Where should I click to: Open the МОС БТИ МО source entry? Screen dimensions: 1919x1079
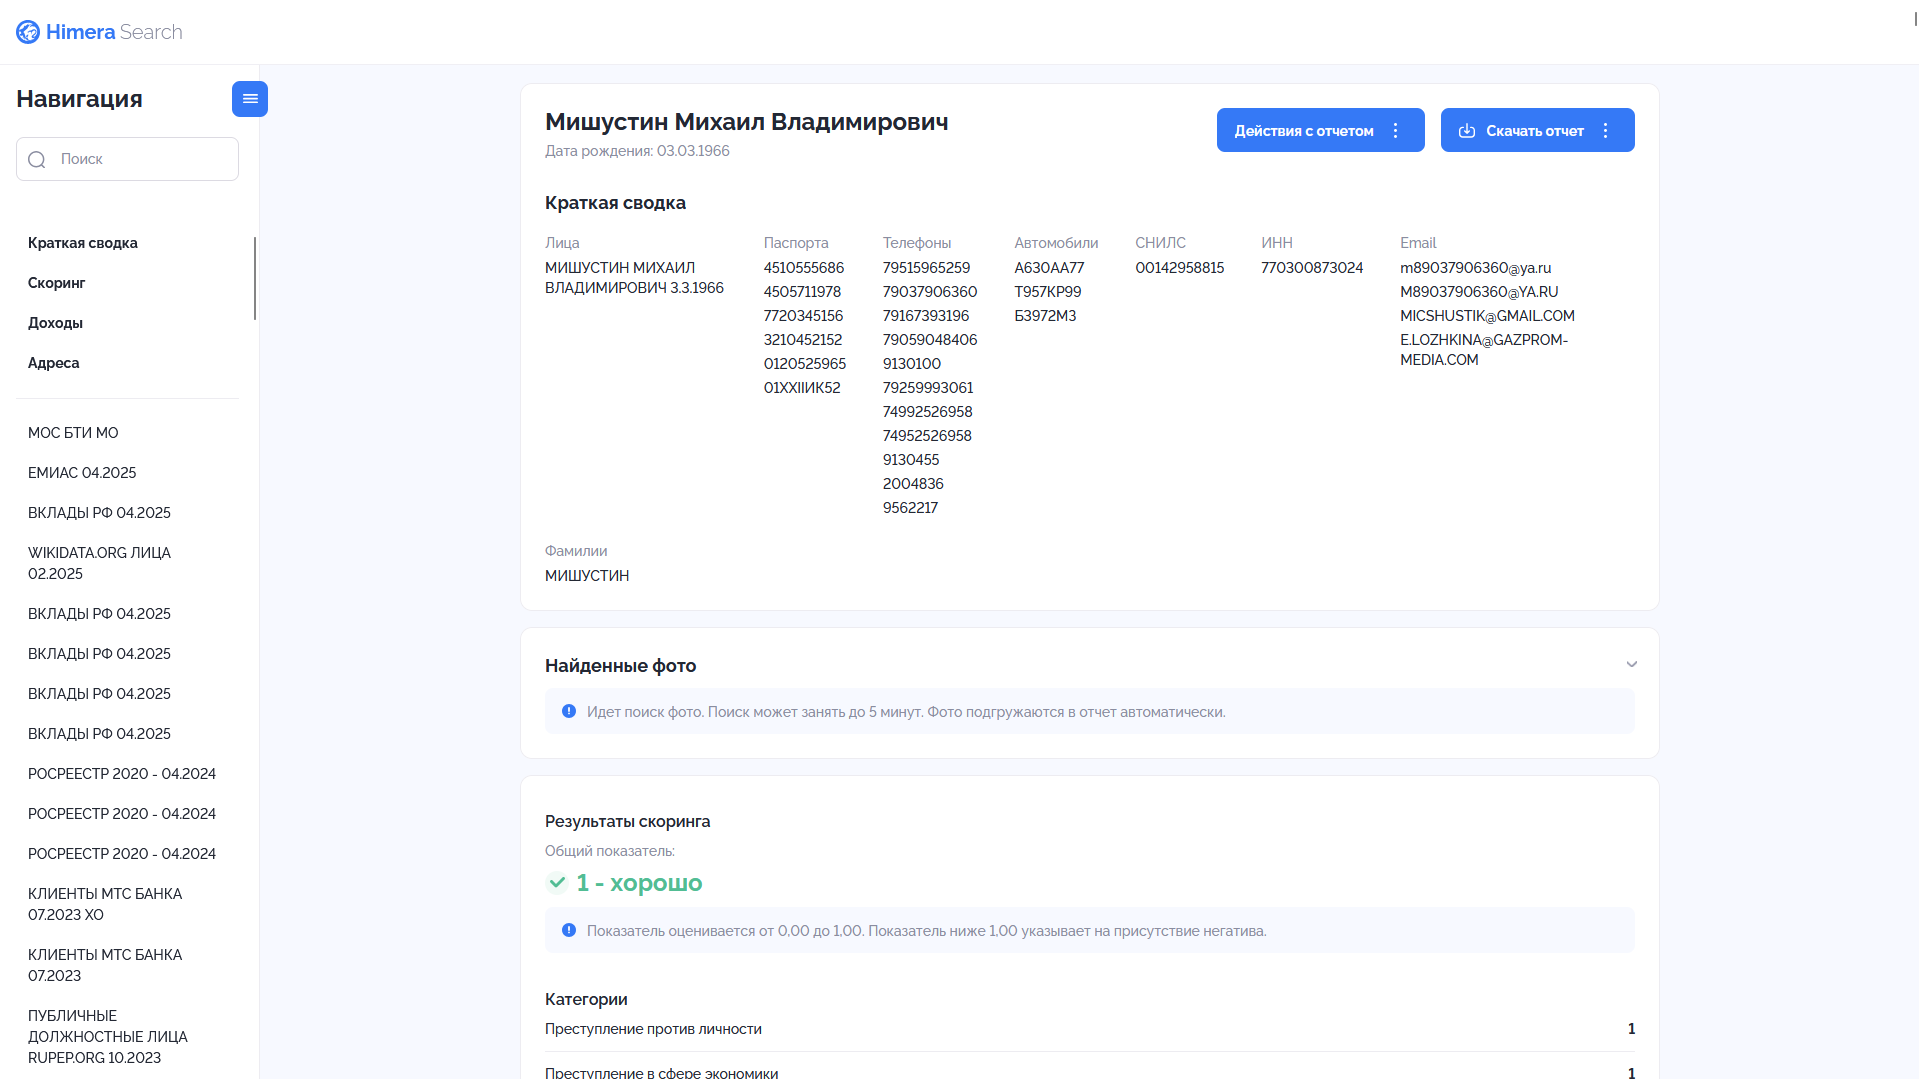coord(73,433)
